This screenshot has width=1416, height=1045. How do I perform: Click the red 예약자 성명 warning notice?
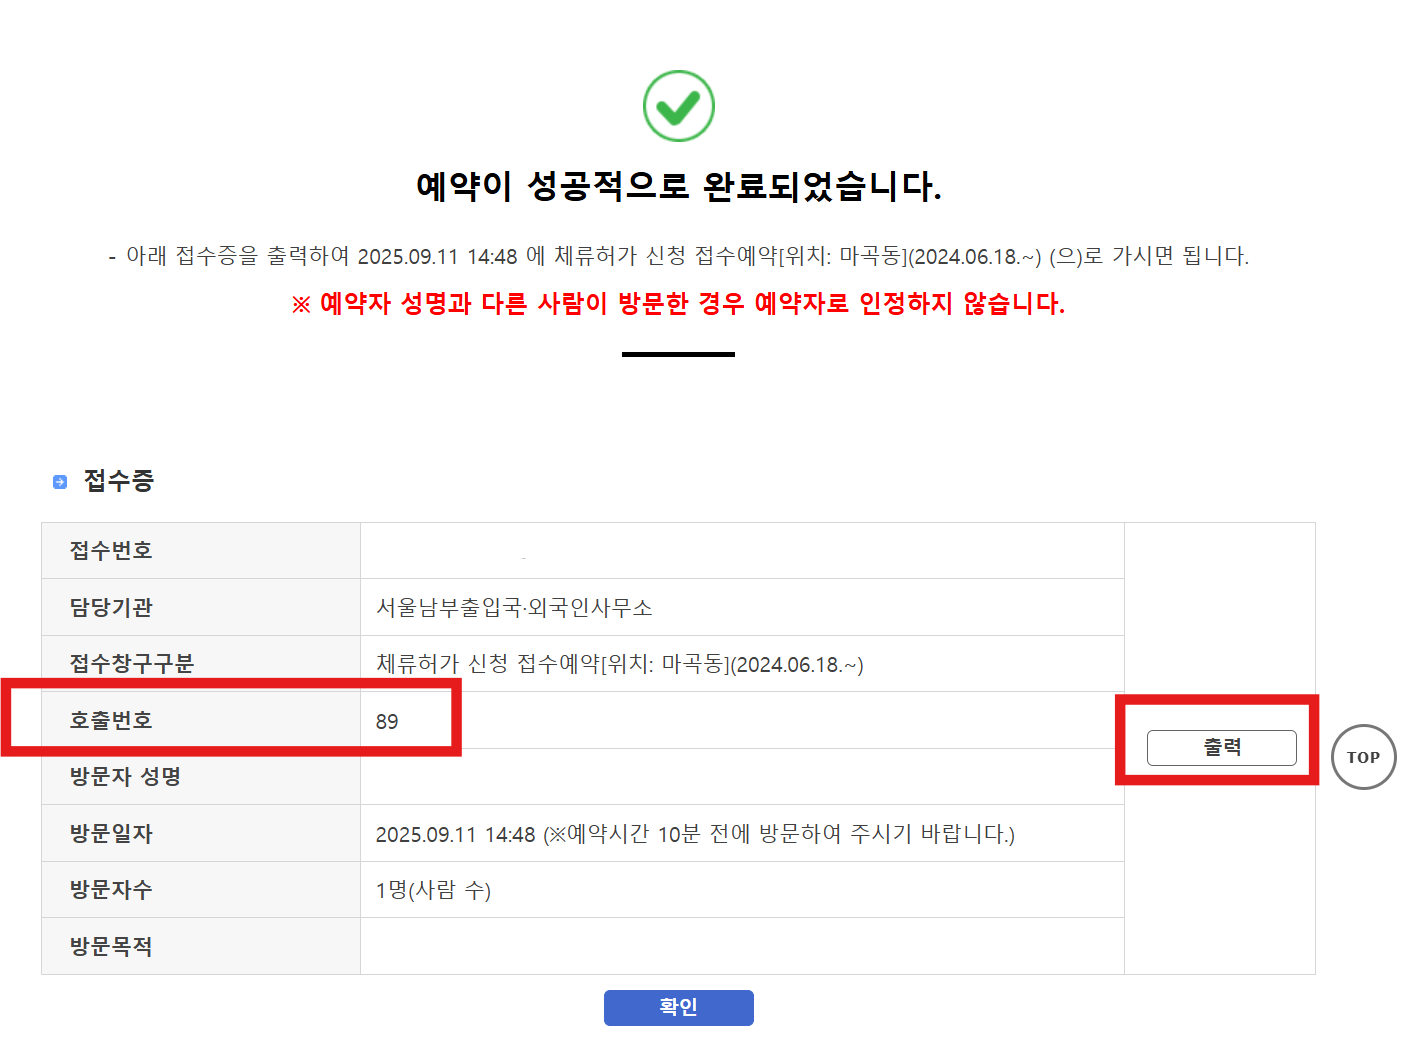click(x=678, y=304)
